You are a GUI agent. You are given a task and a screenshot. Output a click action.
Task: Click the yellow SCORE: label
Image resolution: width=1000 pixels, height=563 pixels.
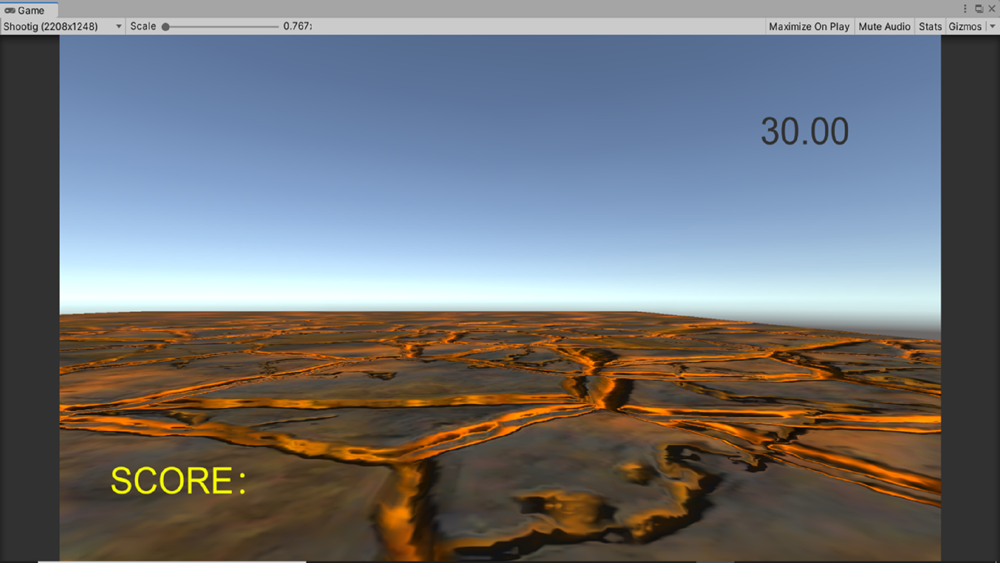click(179, 481)
